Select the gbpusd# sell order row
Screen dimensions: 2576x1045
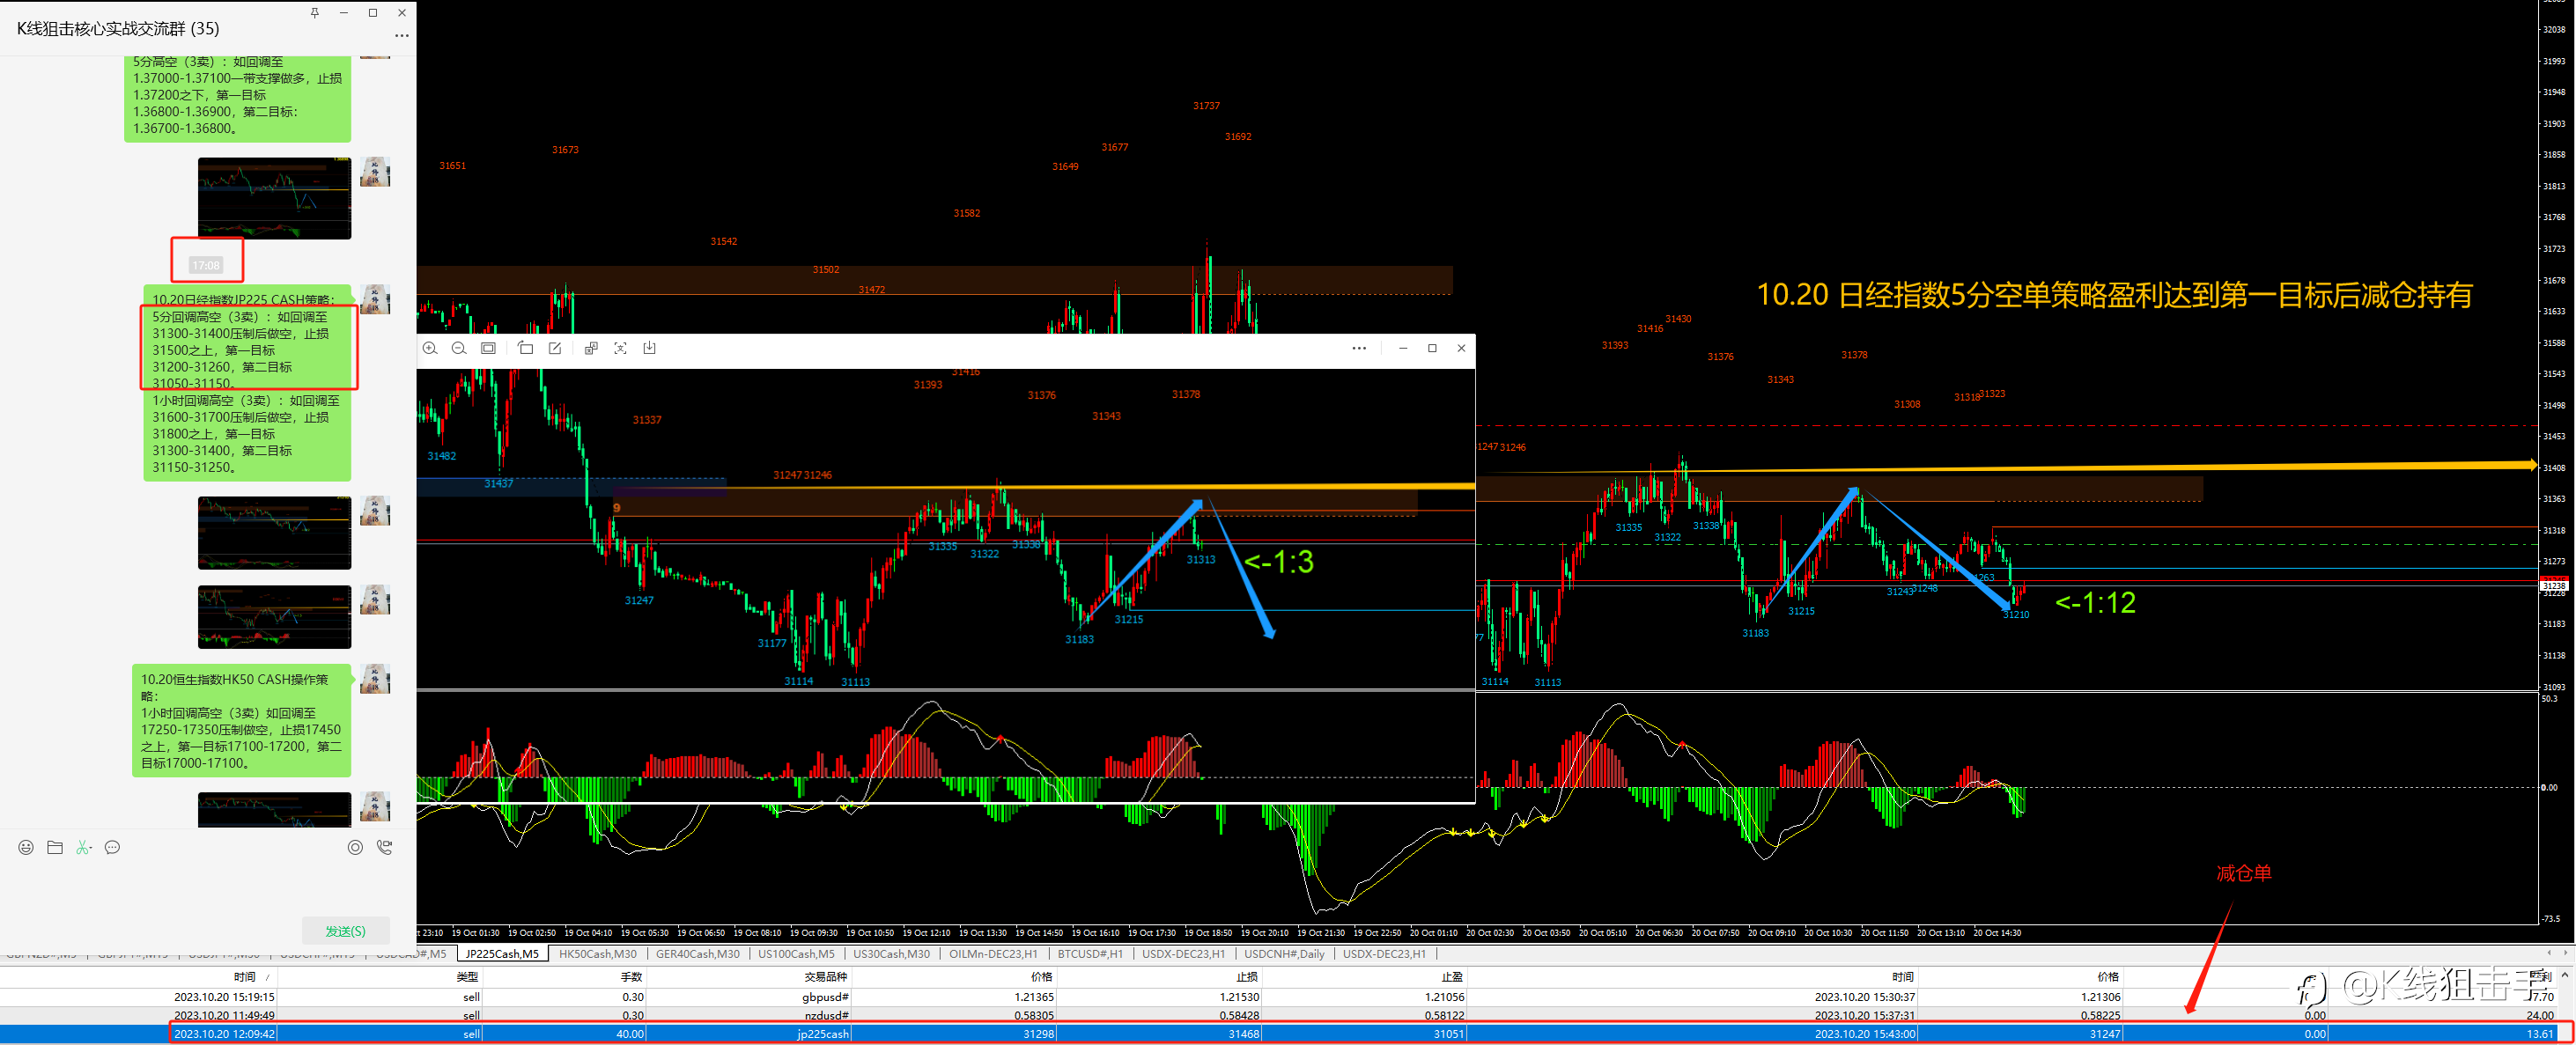tap(825, 997)
